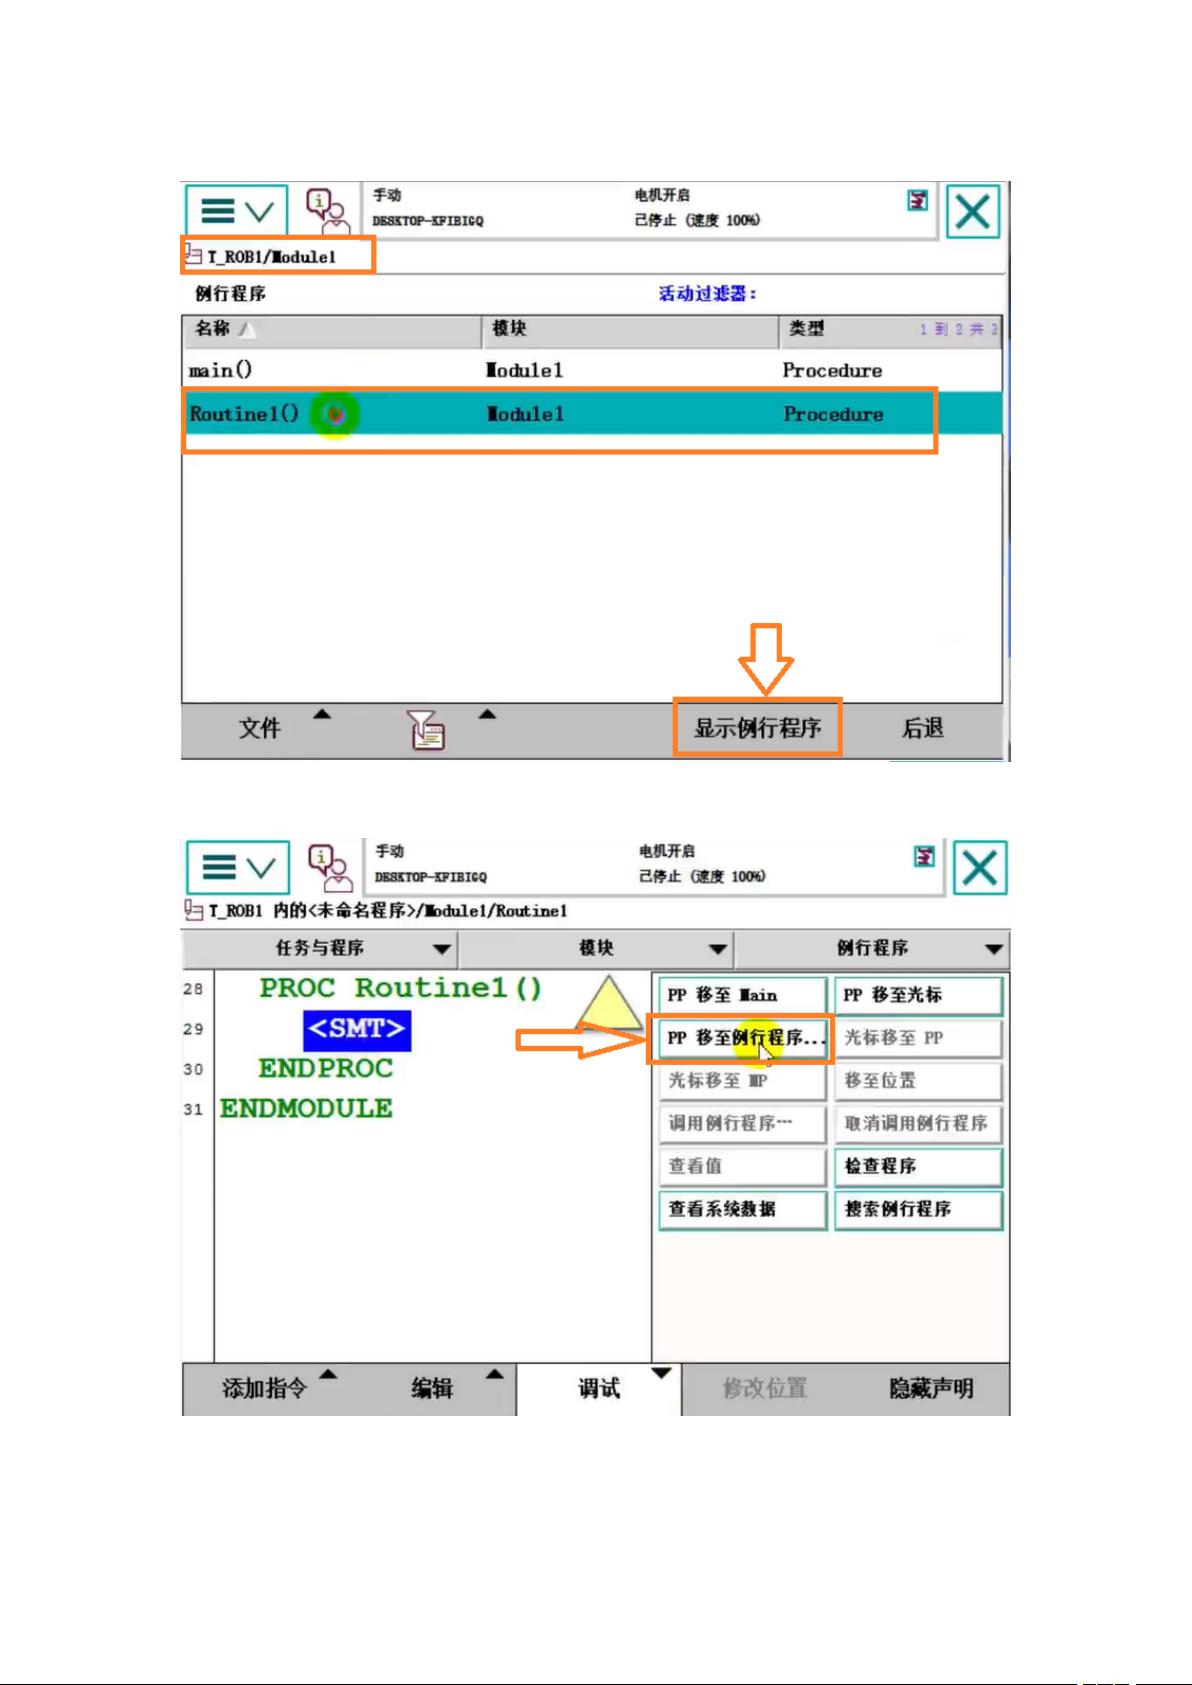1192x1685 pixels.
Task: Choose PP 移至 Main option
Action: coord(742,995)
